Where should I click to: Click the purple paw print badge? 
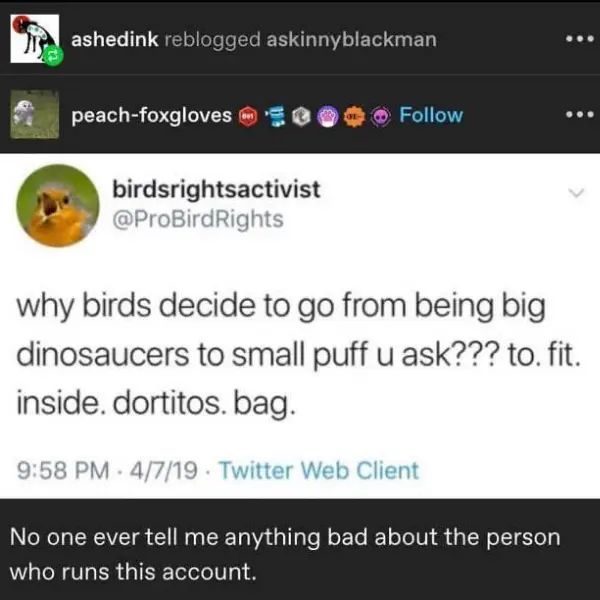point(327,115)
